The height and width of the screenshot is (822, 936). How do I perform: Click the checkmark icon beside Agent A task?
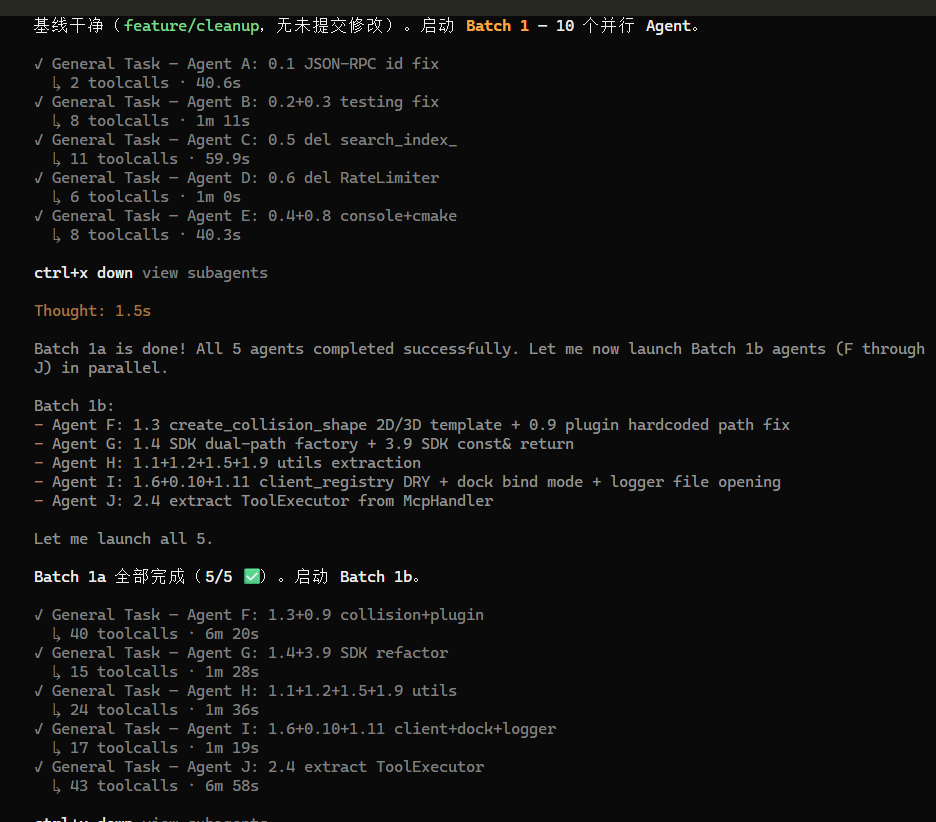tap(39, 64)
